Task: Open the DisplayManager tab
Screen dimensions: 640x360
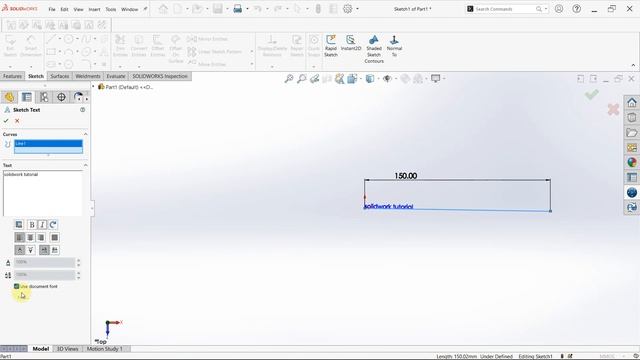Action: click(x=78, y=97)
